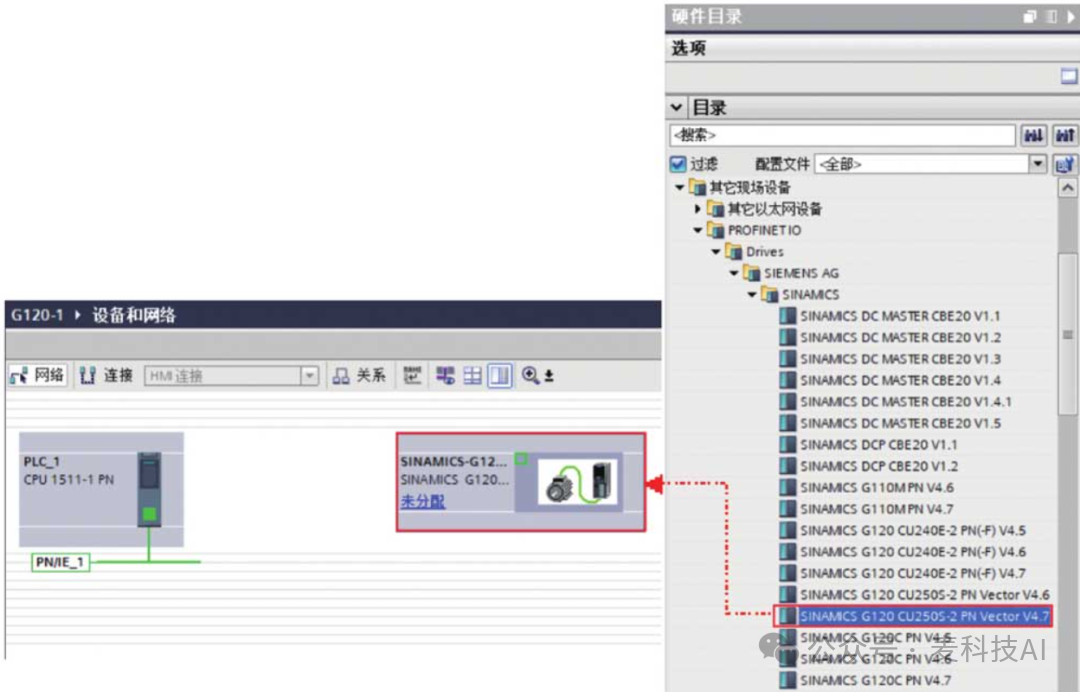Click the catalog scrollbar up arrow
The height and width of the screenshot is (692, 1080).
point(1067,187)
